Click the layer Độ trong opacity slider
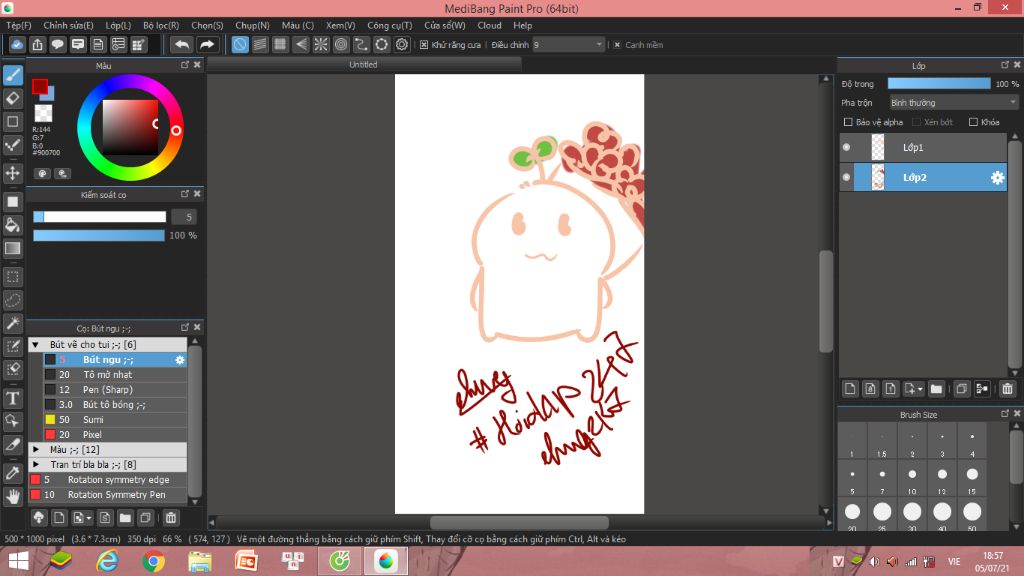Viewport: 1024px width, 576px height. tap(938, 84)
